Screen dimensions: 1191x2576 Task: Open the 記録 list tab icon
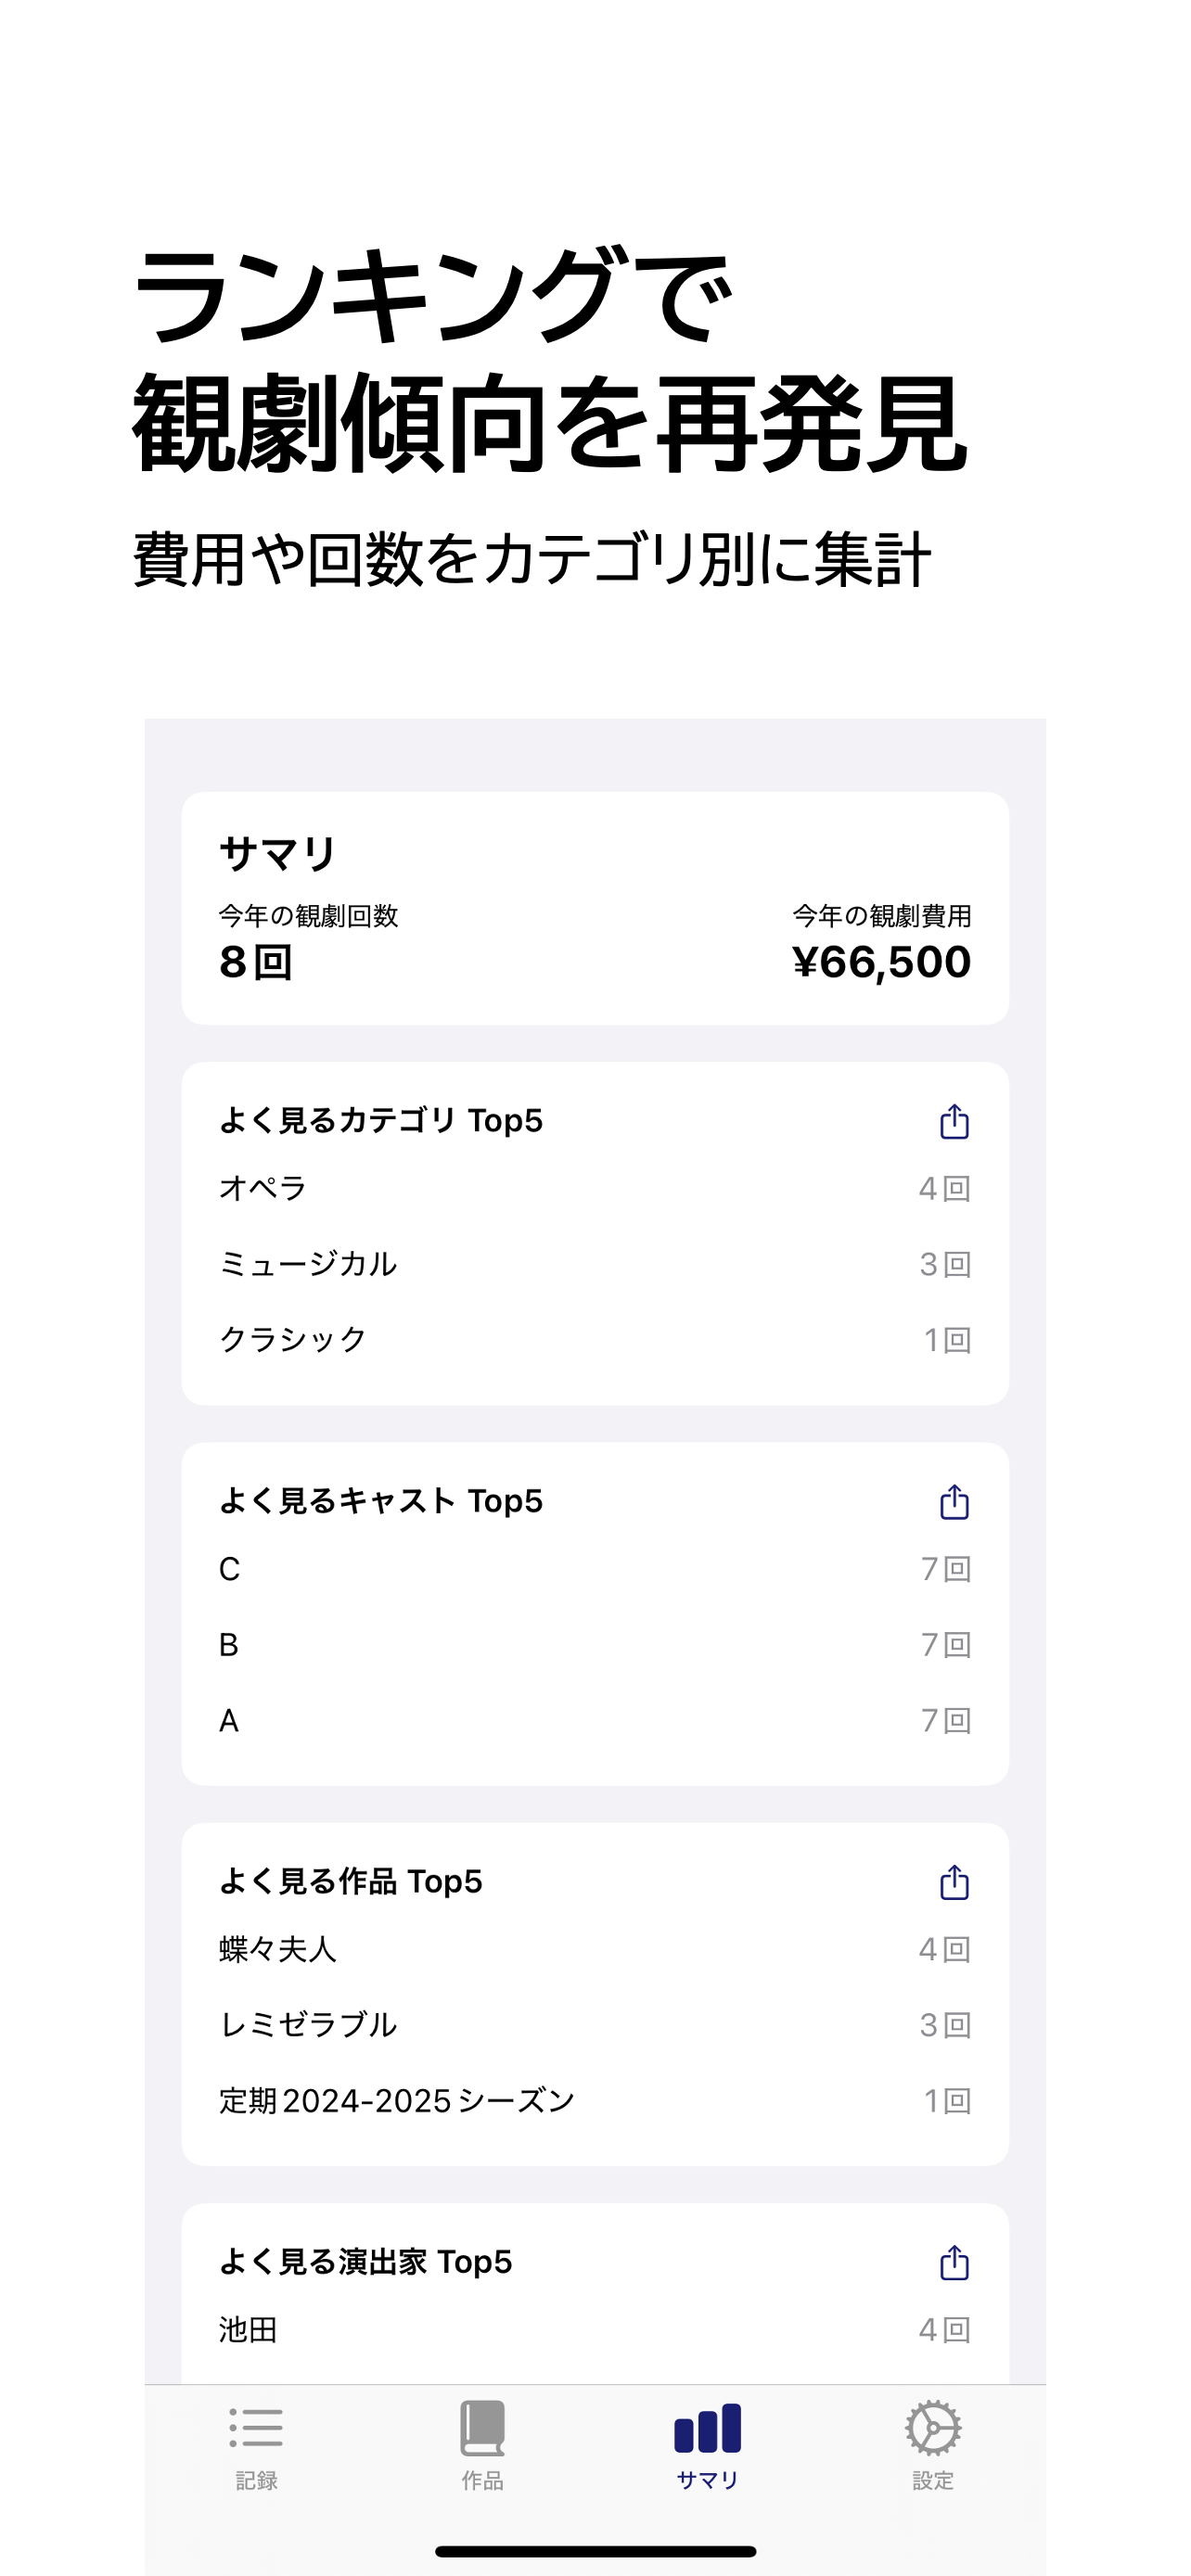coord(256,2427)
